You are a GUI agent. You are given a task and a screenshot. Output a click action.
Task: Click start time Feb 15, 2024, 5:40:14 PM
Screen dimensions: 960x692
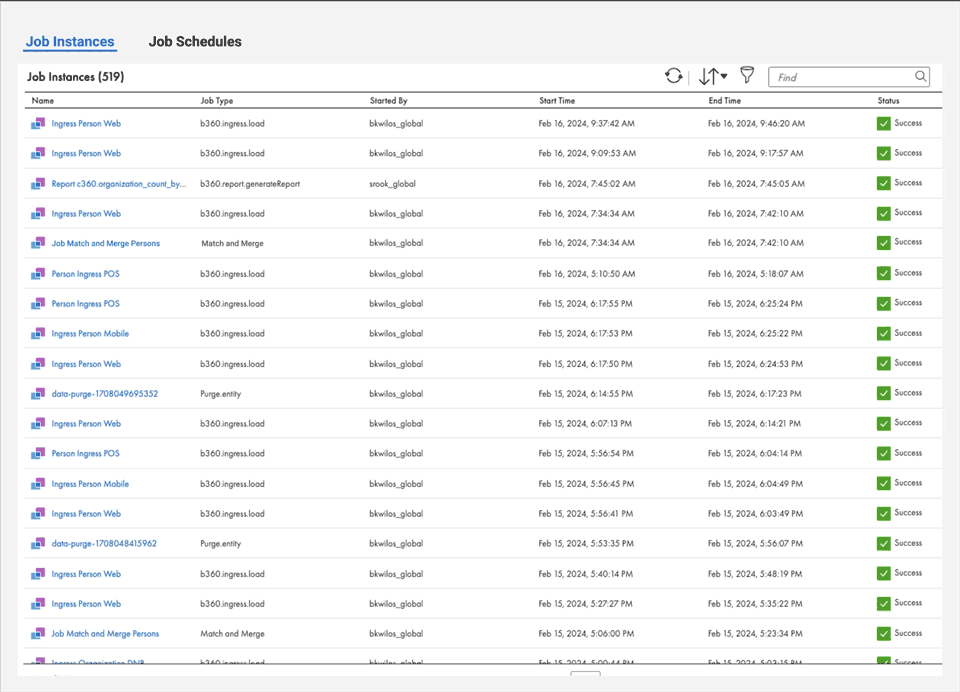[586, 574]
